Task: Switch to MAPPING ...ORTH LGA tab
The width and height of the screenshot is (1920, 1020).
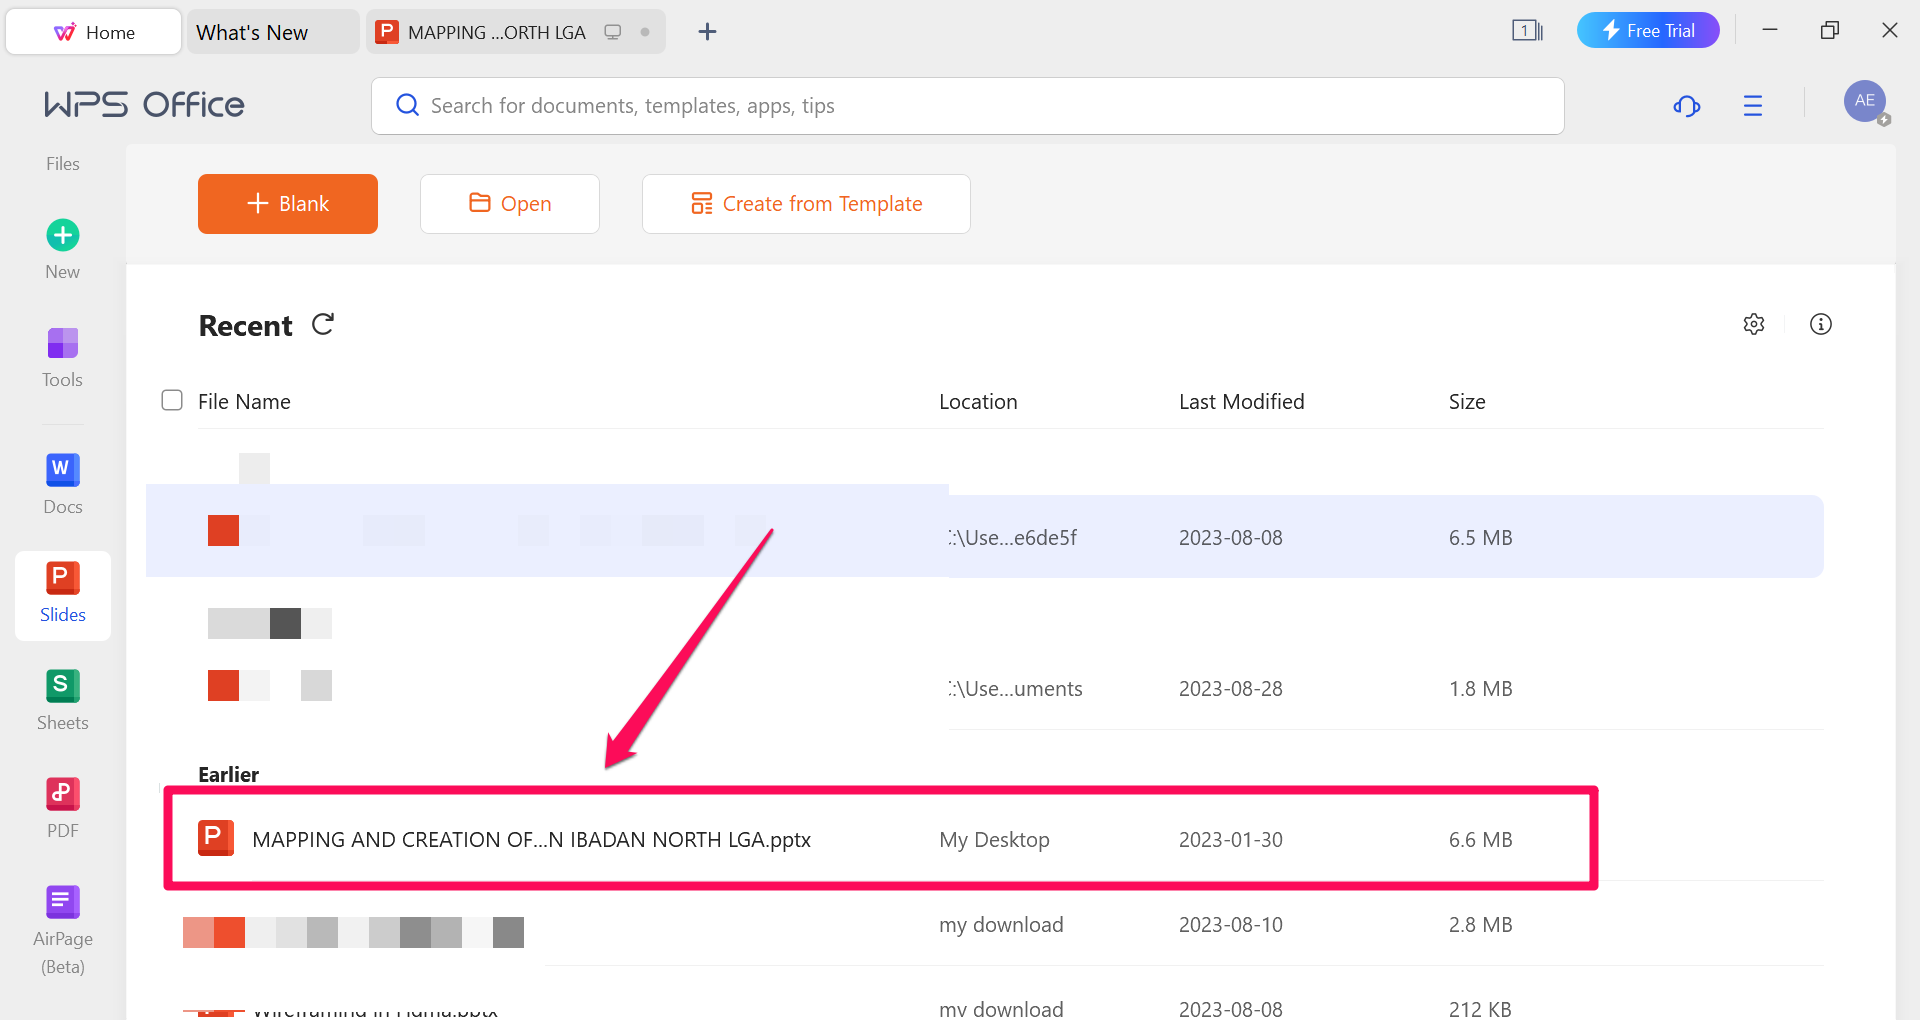Action: [x=497, y=32]
